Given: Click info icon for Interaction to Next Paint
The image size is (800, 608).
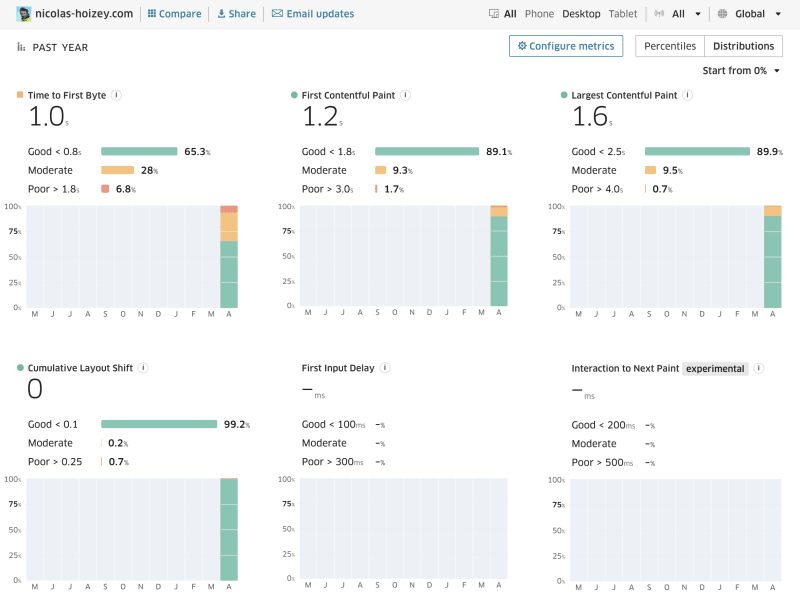Looking at the screenshot, I should tap(759, 368).
